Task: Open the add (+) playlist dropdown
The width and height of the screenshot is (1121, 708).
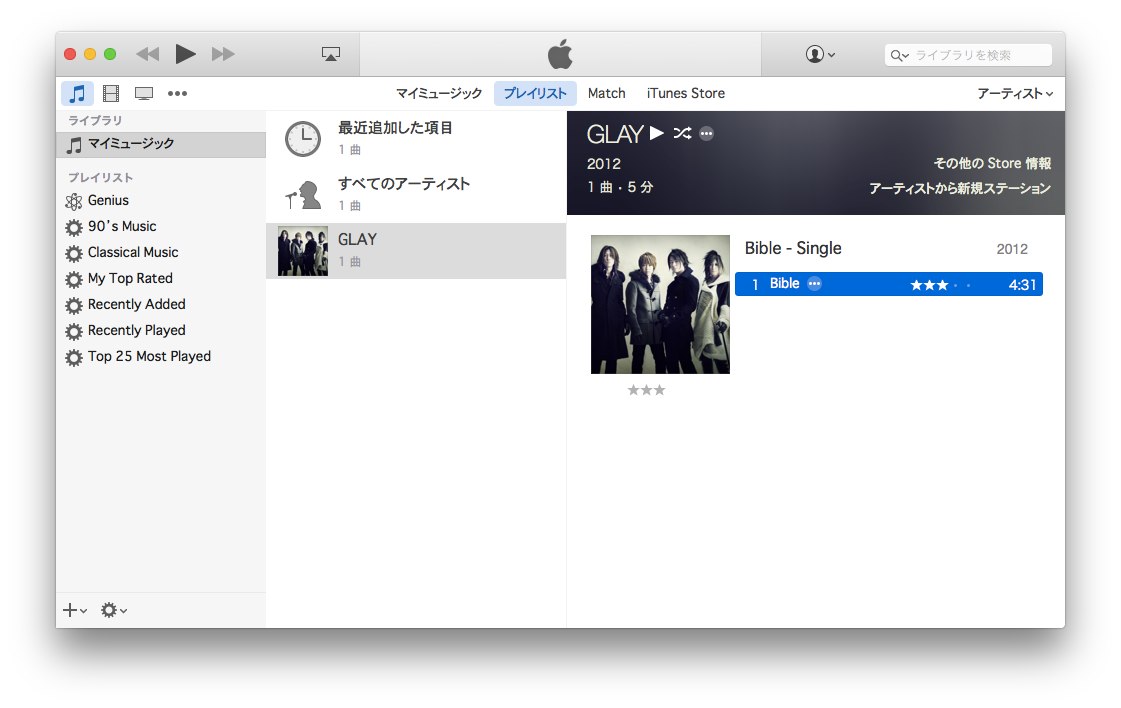Action: coord(74,610)
